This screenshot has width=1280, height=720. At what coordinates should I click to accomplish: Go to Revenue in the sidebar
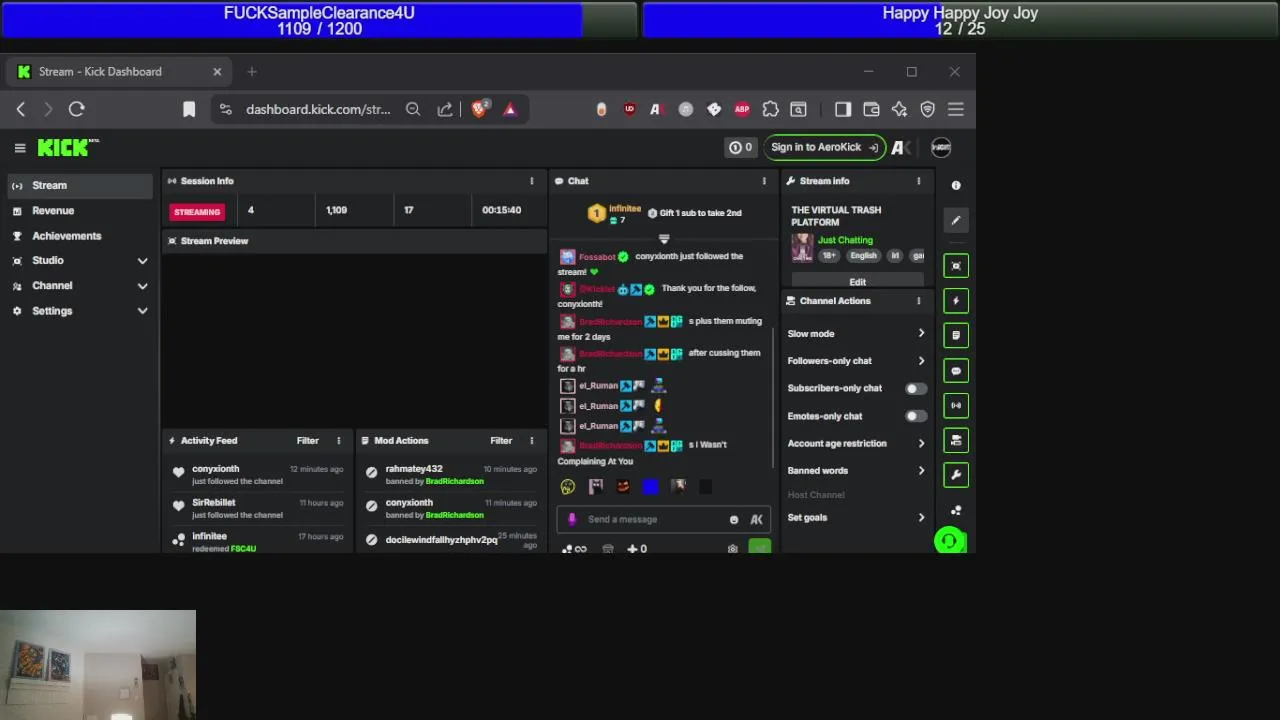click(x=80, y=211)
